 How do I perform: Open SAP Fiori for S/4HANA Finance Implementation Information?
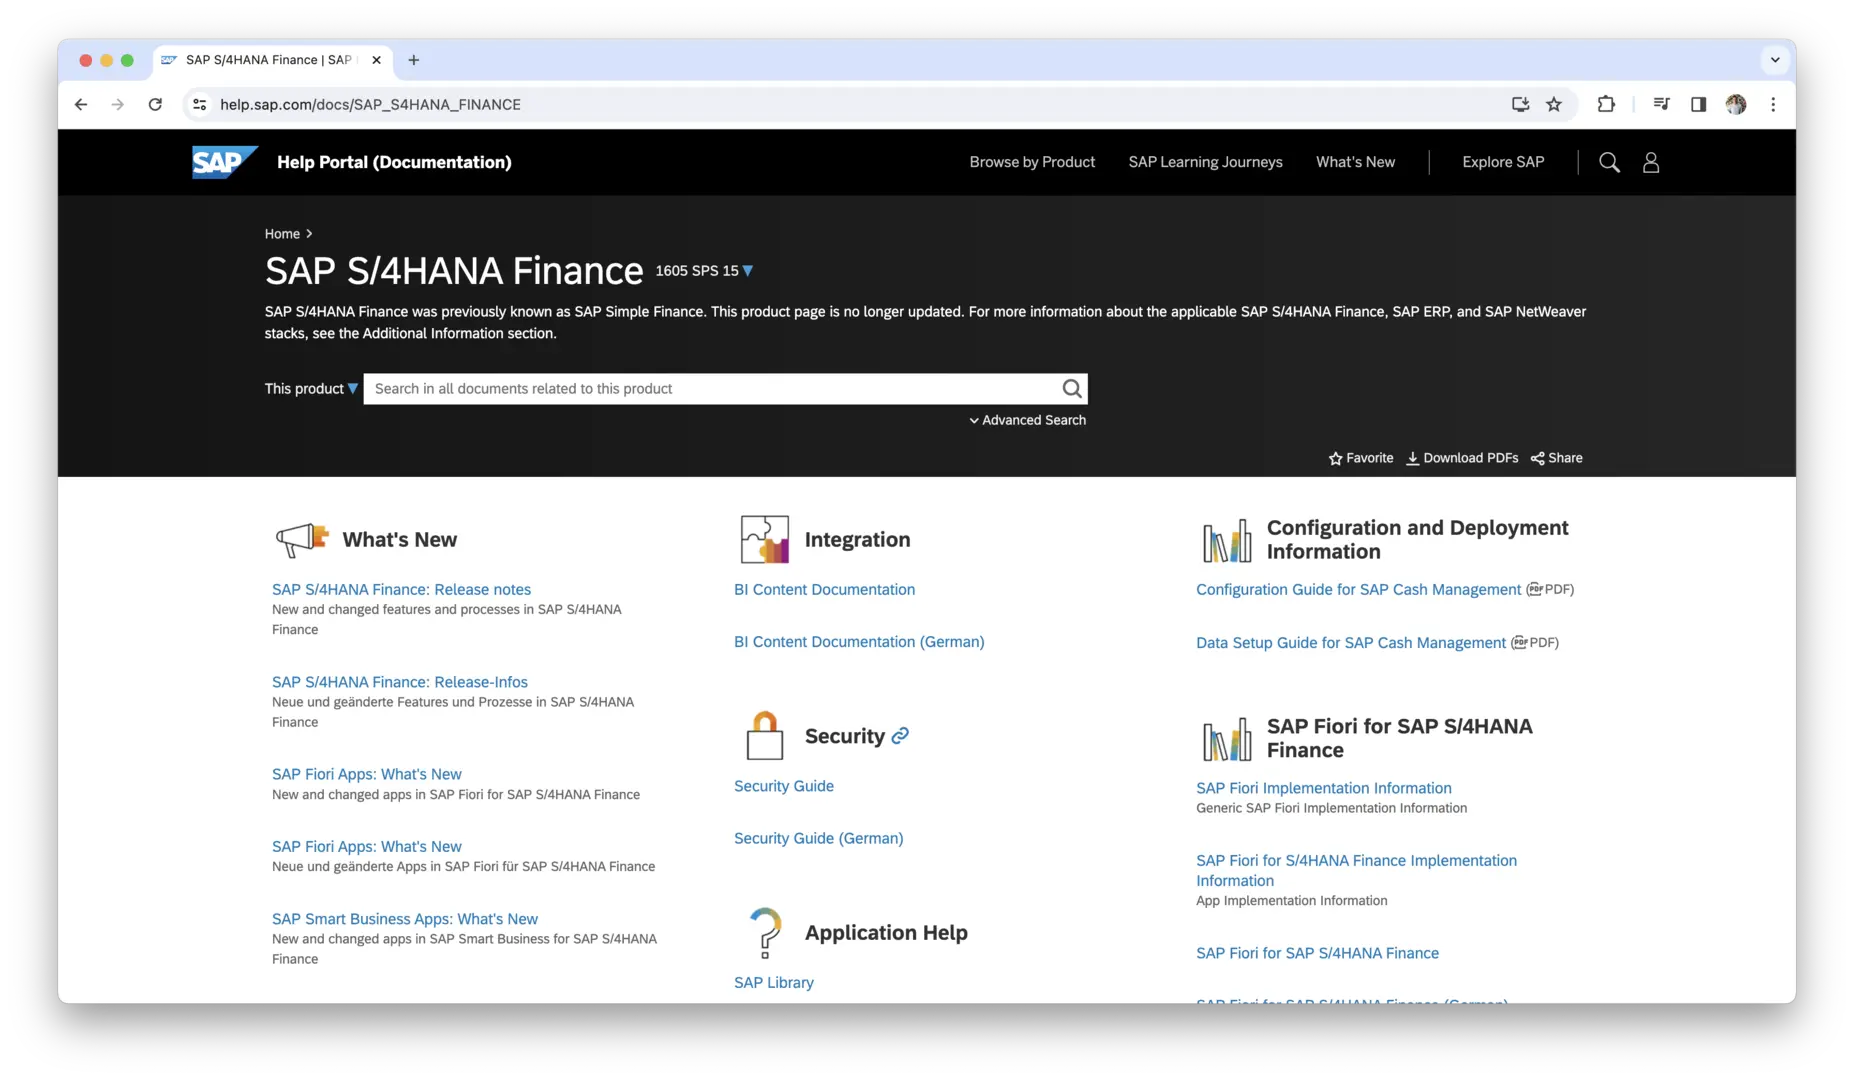[1356, 871]
